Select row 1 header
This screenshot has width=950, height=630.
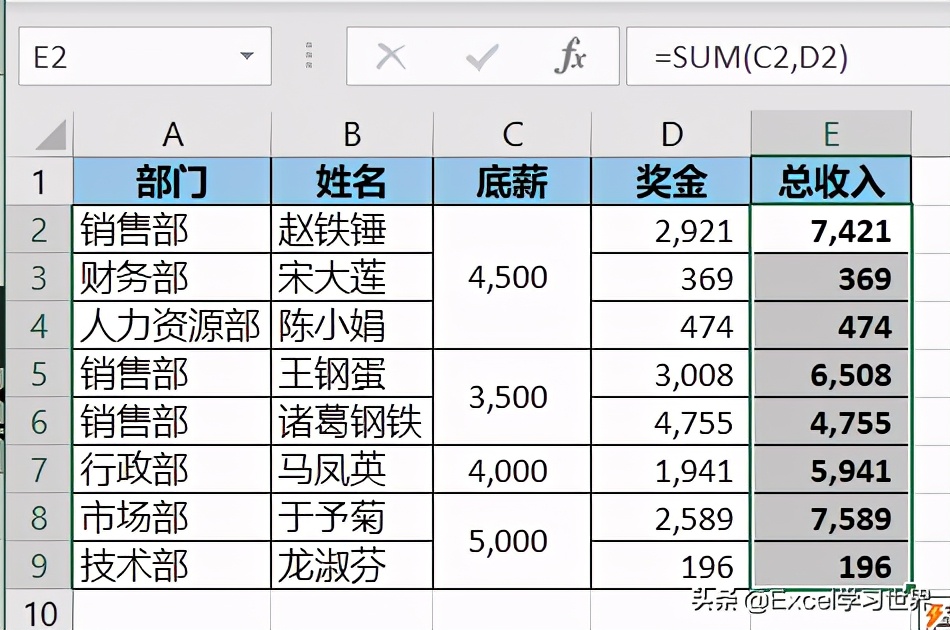click(39, 182)
